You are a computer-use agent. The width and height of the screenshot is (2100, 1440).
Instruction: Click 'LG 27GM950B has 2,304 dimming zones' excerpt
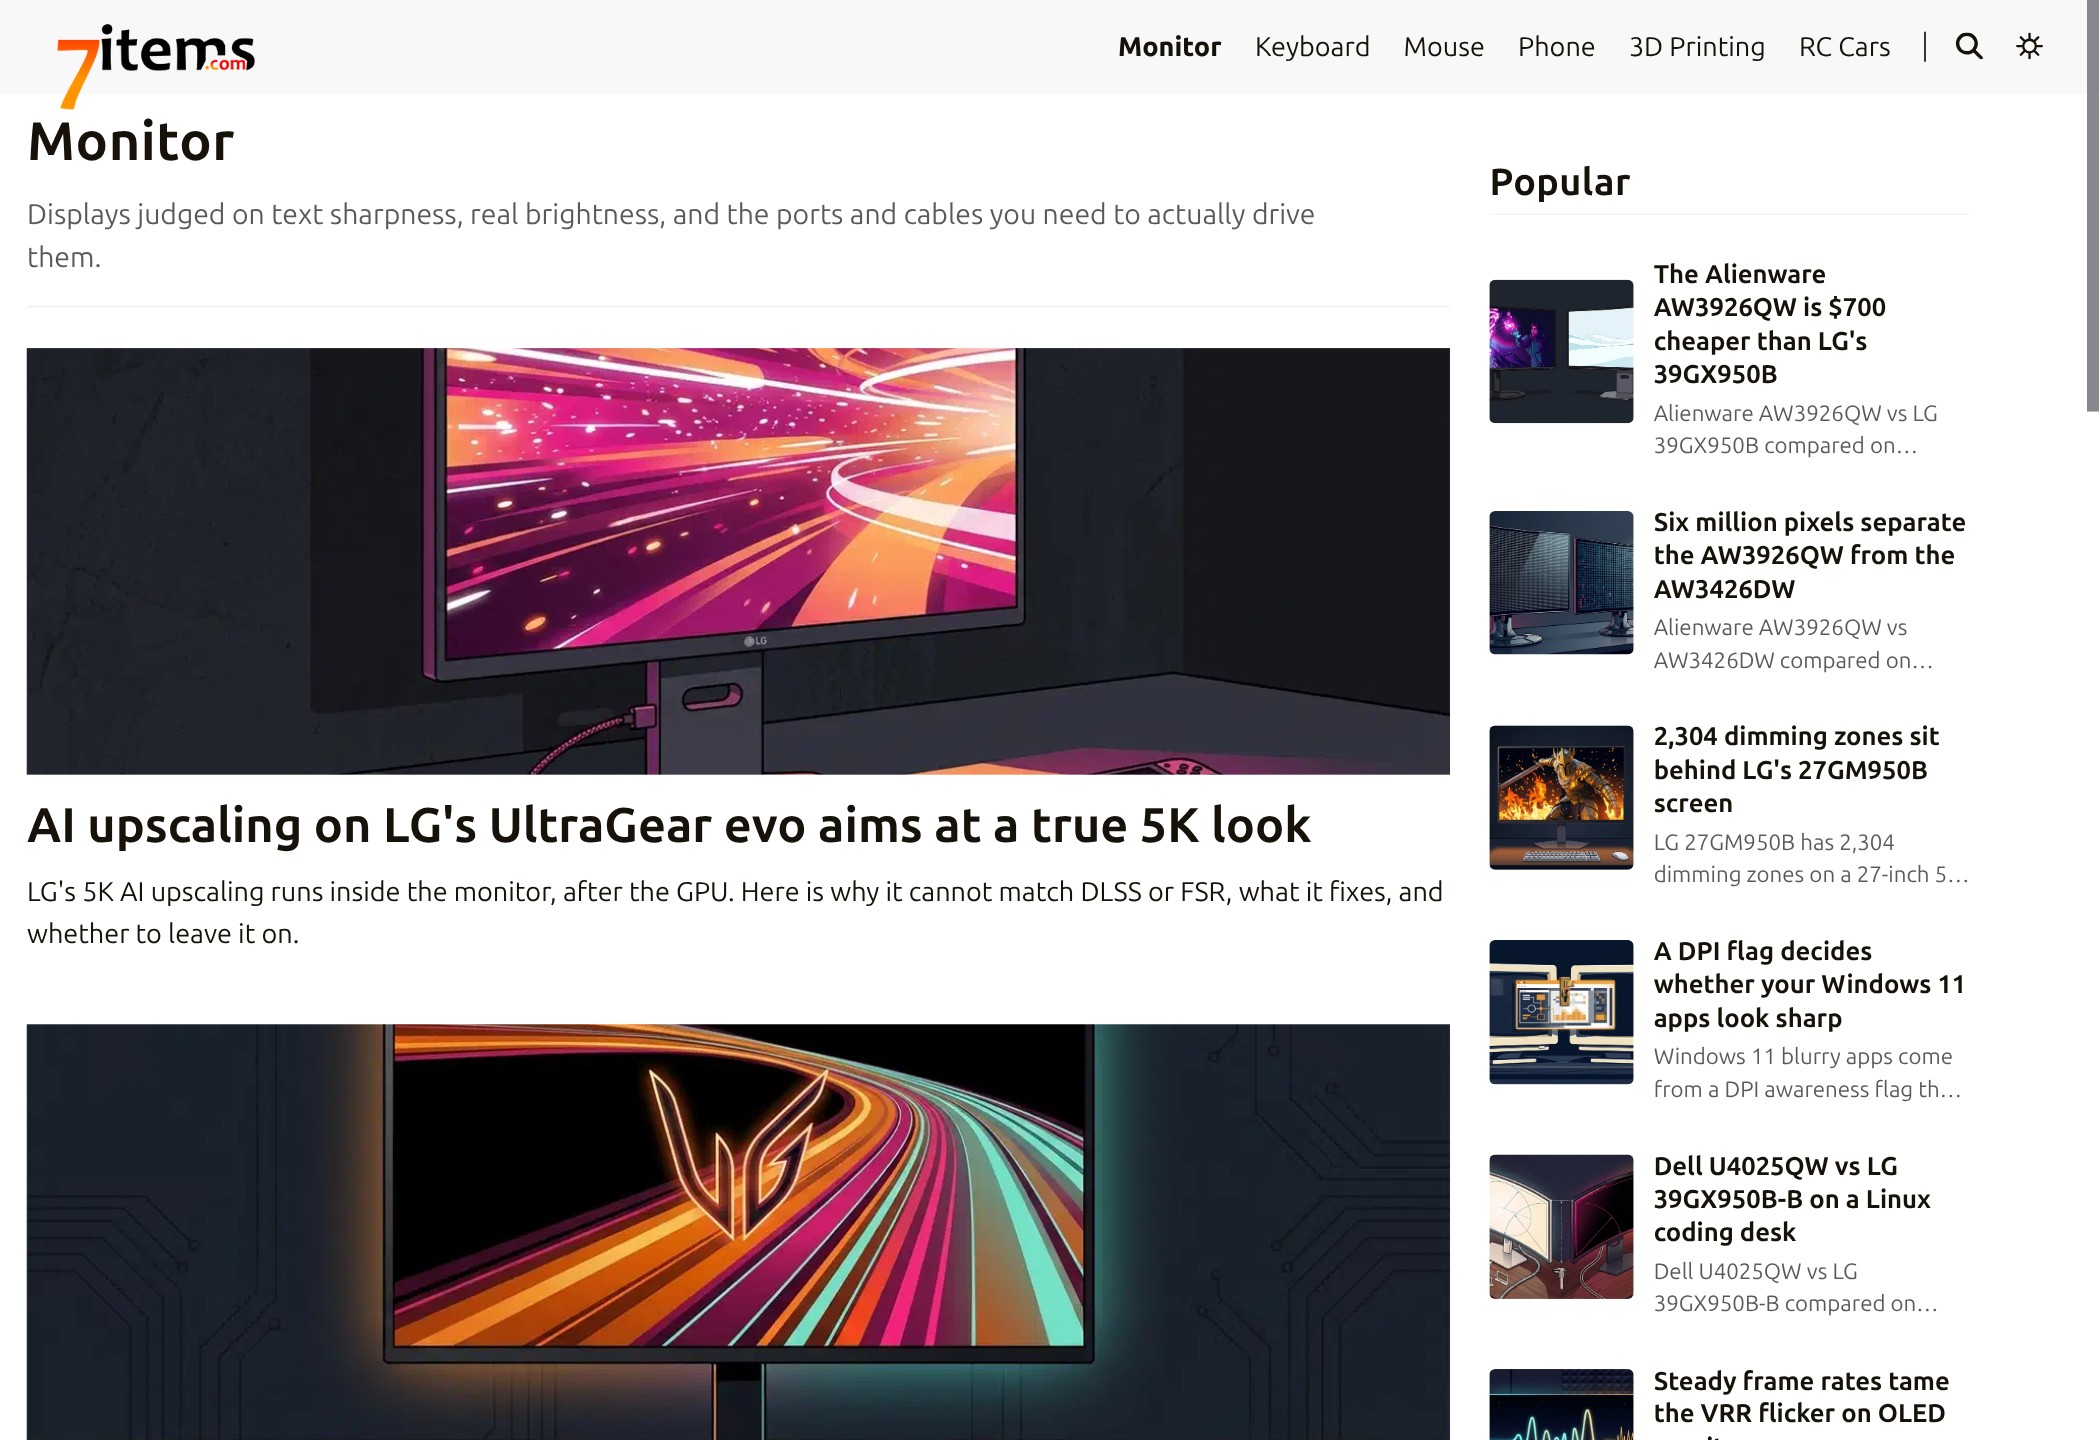(x=1811, y=858)
